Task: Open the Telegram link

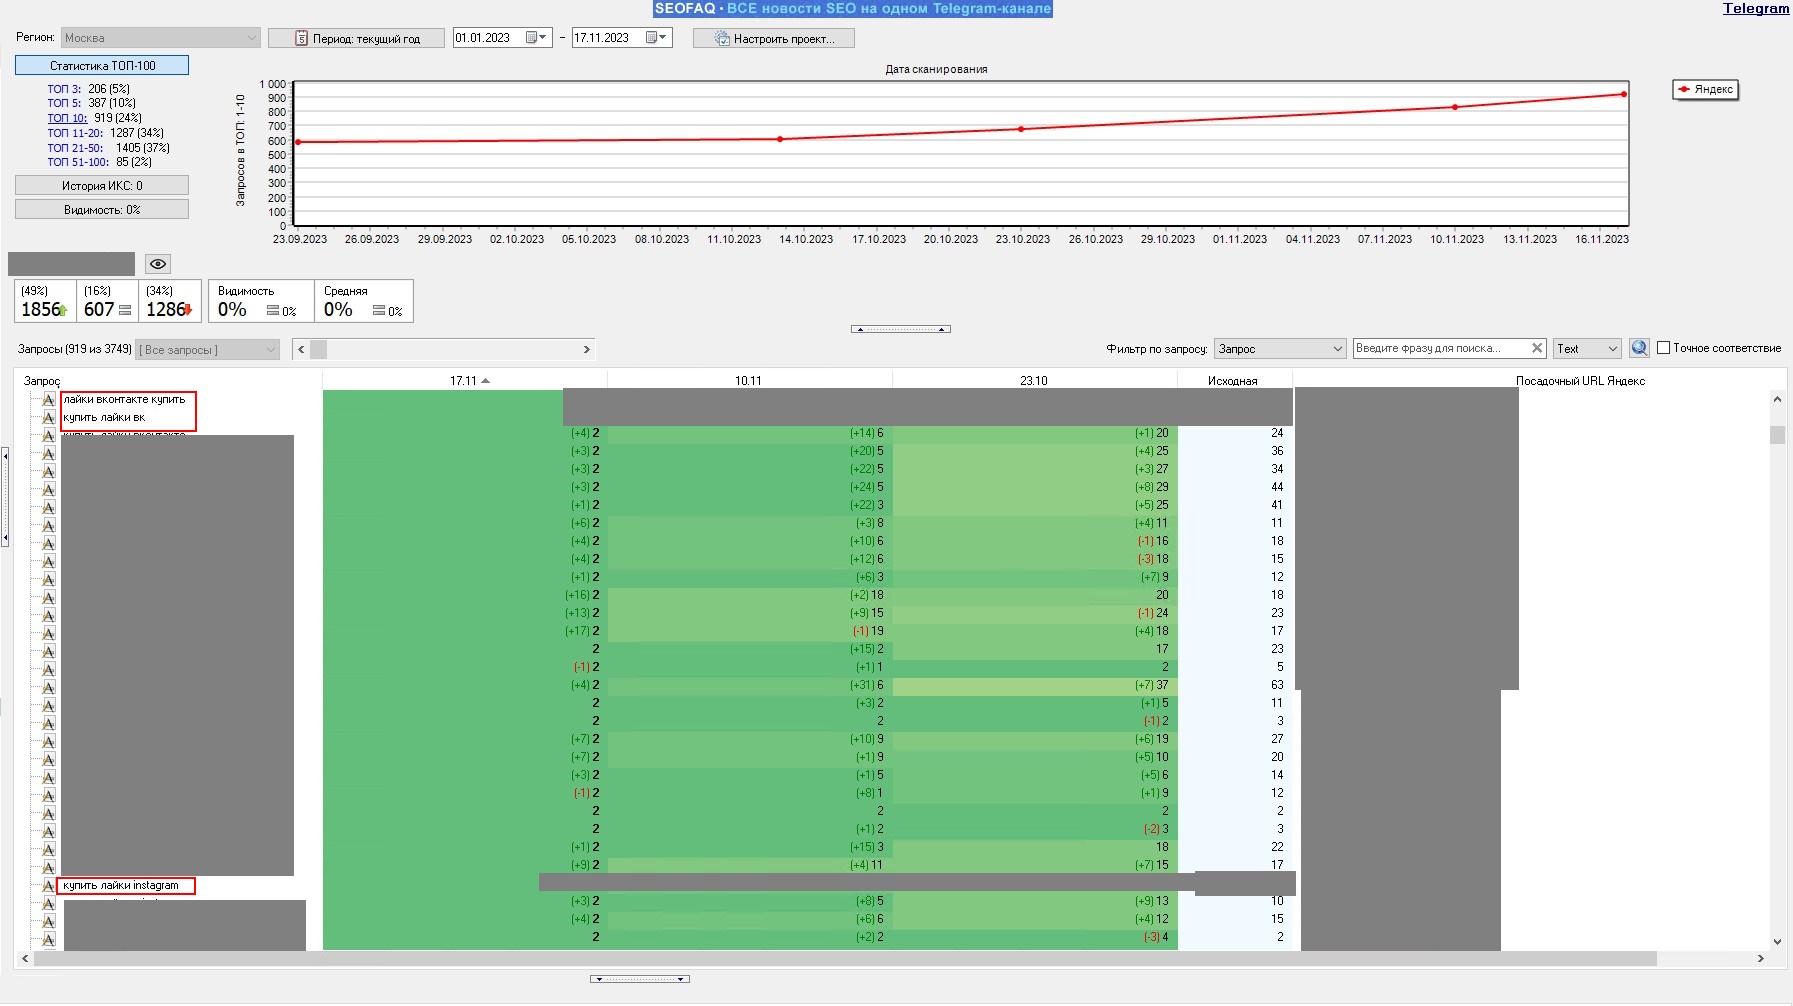Action: tap(1755, 9)
